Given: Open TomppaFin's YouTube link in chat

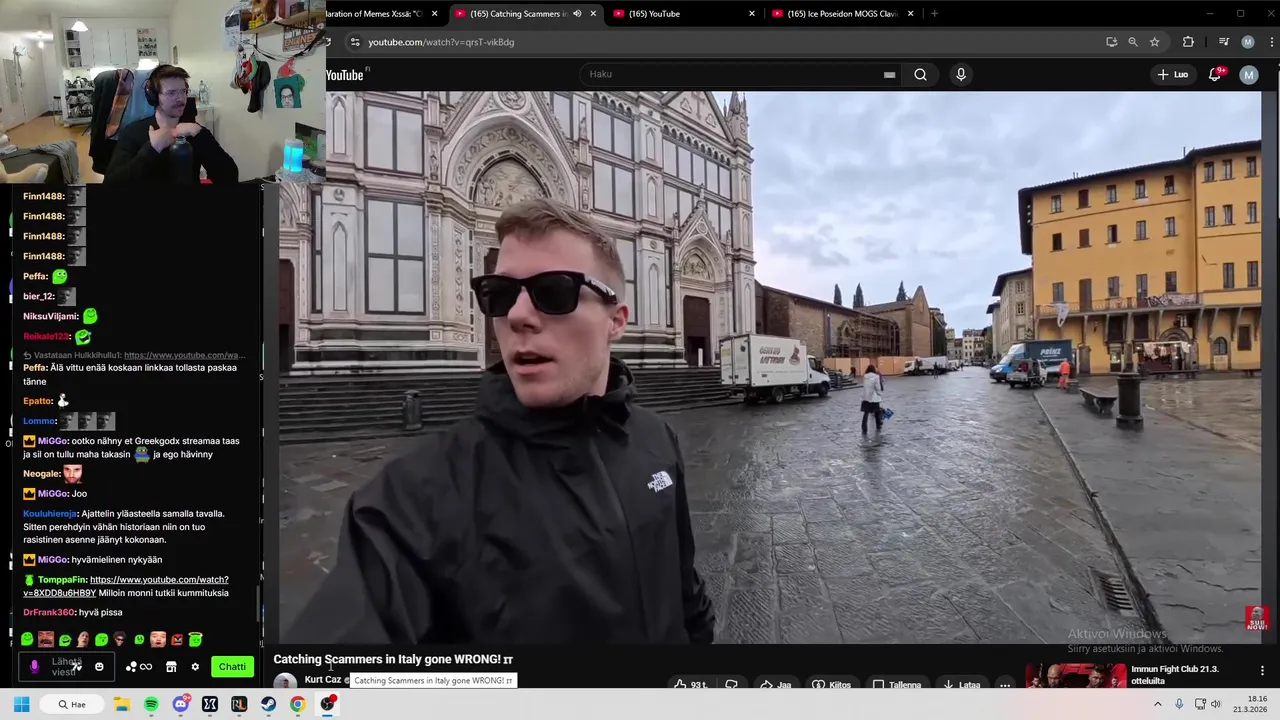Looking at the screenshot, I should [126, 586].
